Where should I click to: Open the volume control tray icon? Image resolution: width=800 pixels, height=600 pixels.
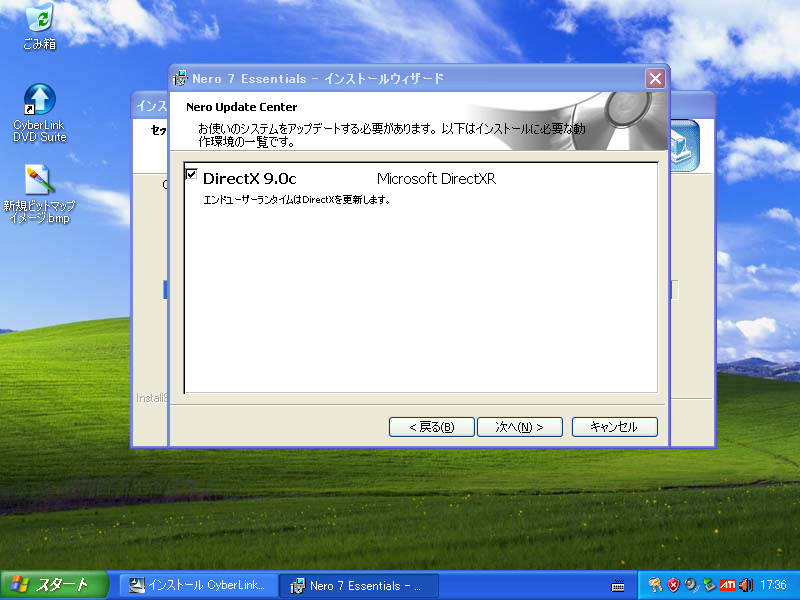746,585
